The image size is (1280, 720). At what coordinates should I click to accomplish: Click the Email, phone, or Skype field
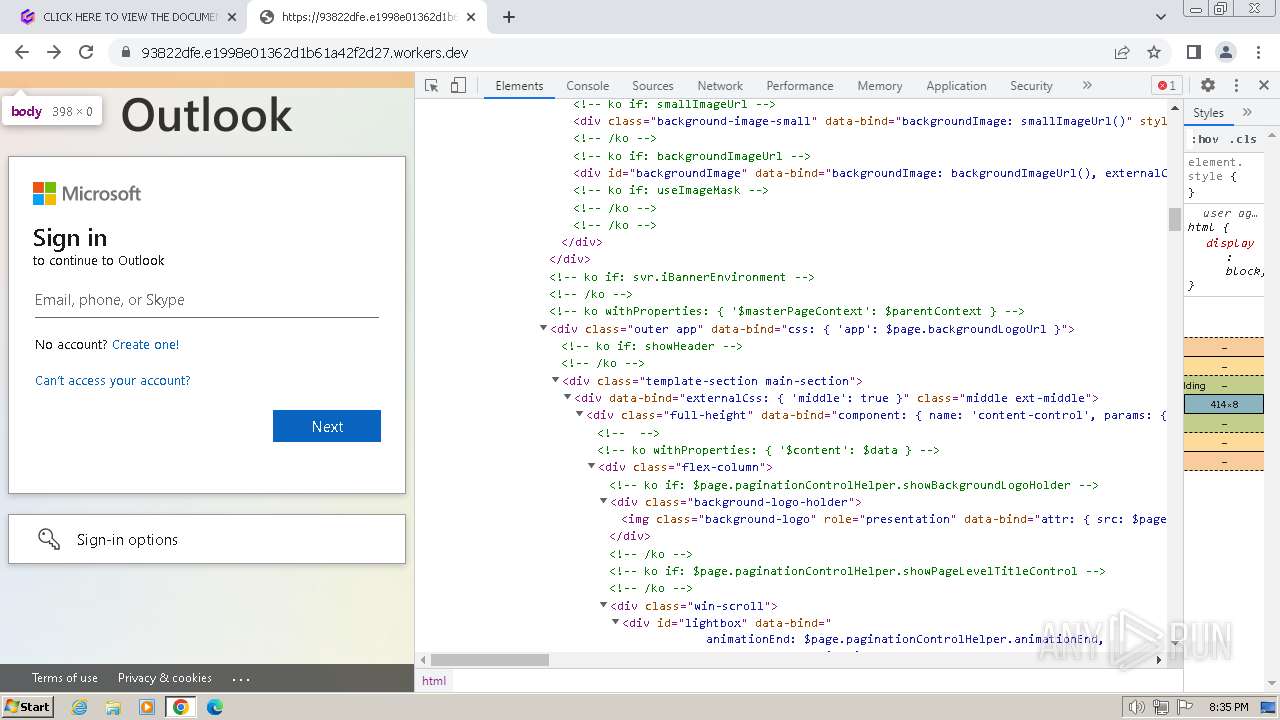click(207, 300)
